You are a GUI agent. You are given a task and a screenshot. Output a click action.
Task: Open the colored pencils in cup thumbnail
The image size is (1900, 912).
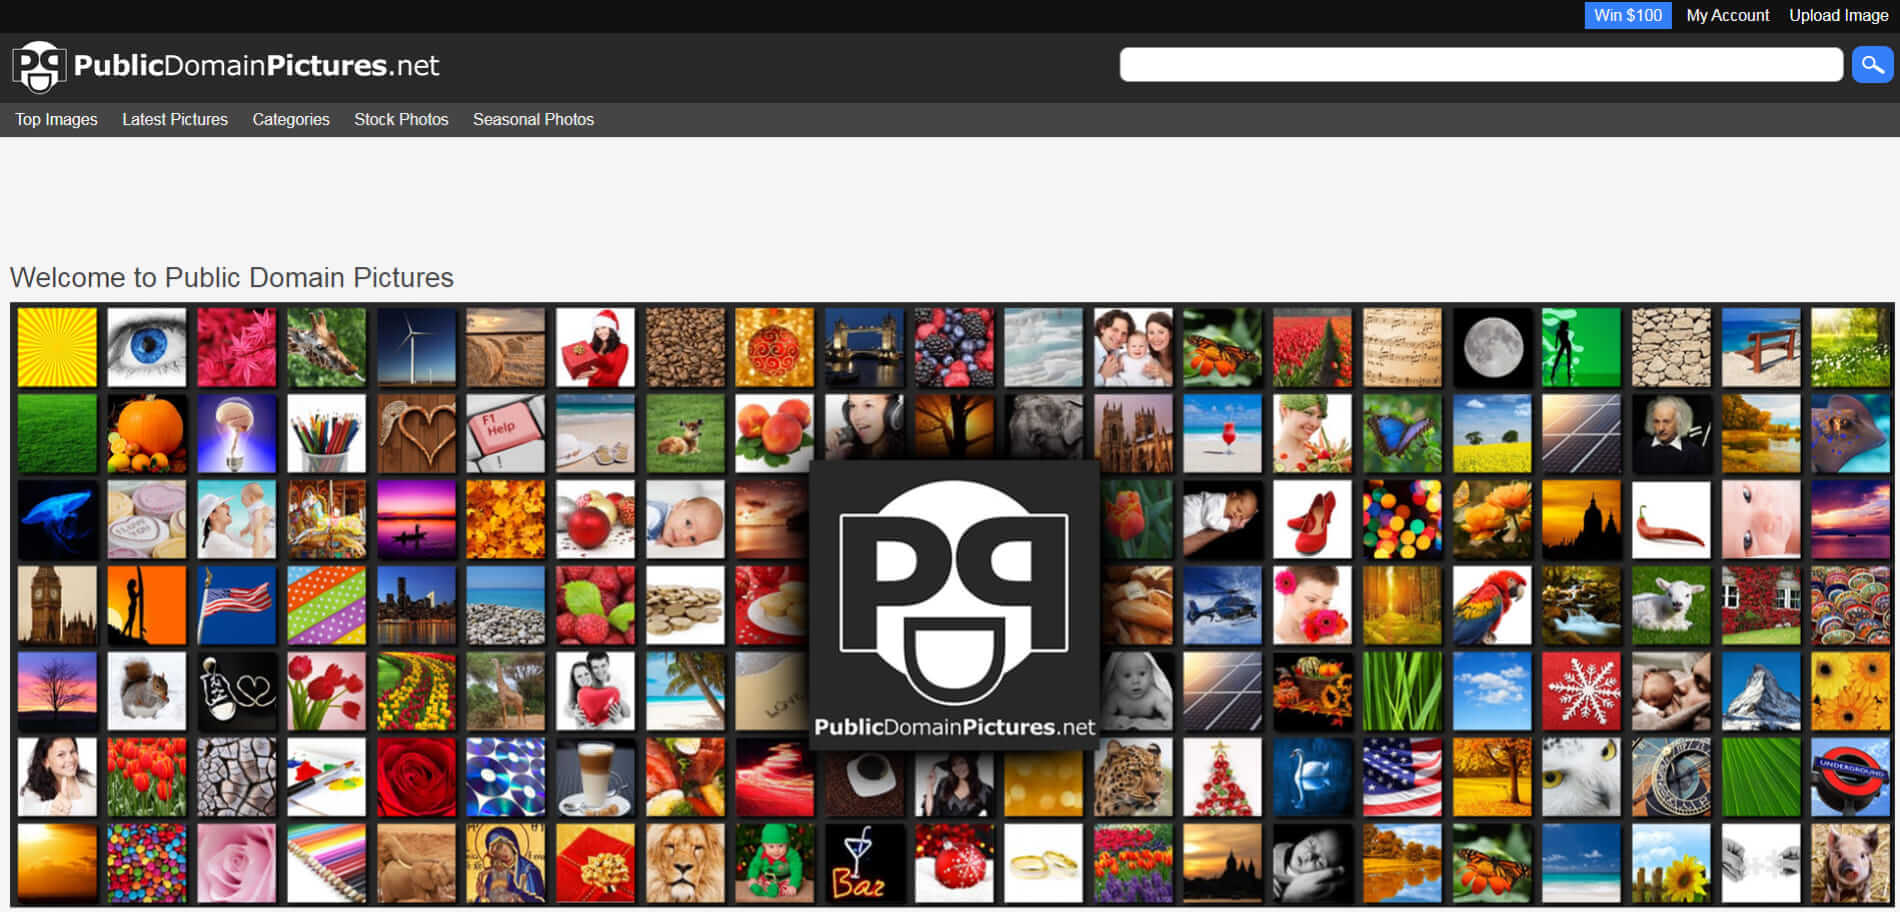(x=326, y=433)
